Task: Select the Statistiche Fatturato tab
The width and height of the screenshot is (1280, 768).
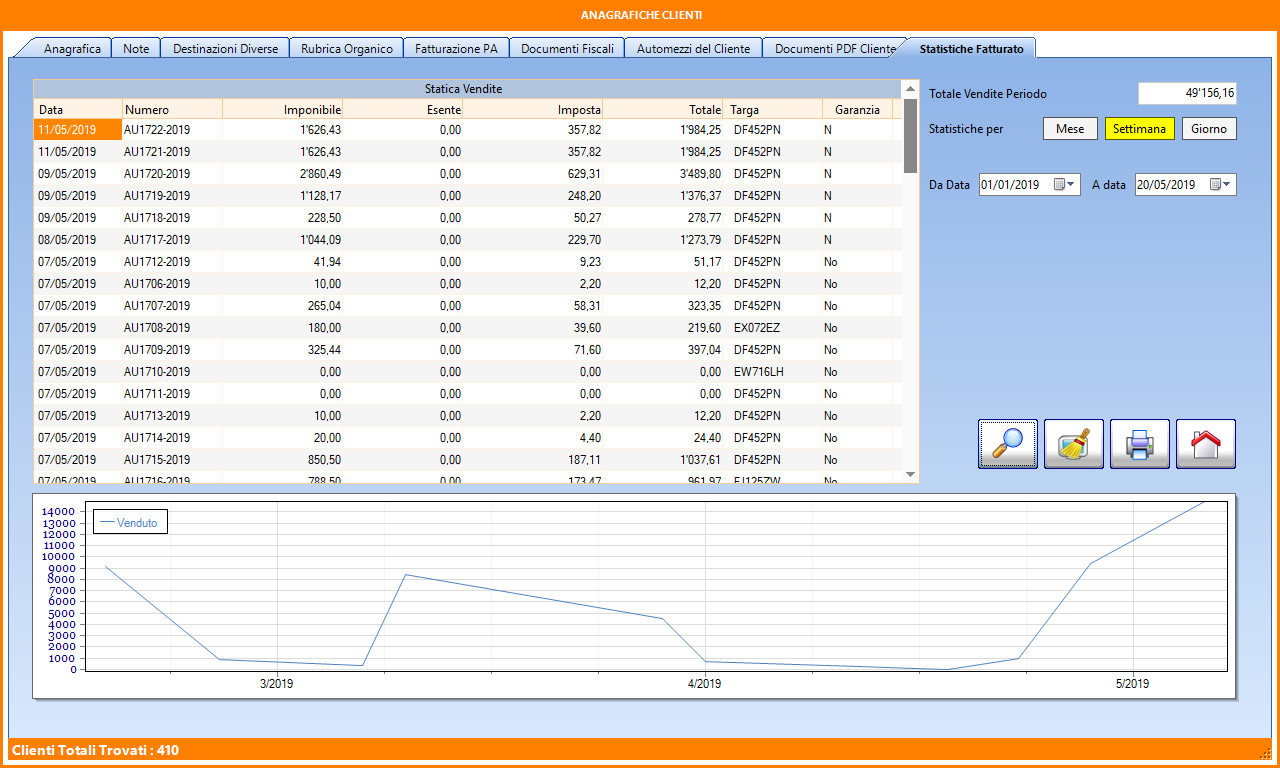Action: coord(971,48)
